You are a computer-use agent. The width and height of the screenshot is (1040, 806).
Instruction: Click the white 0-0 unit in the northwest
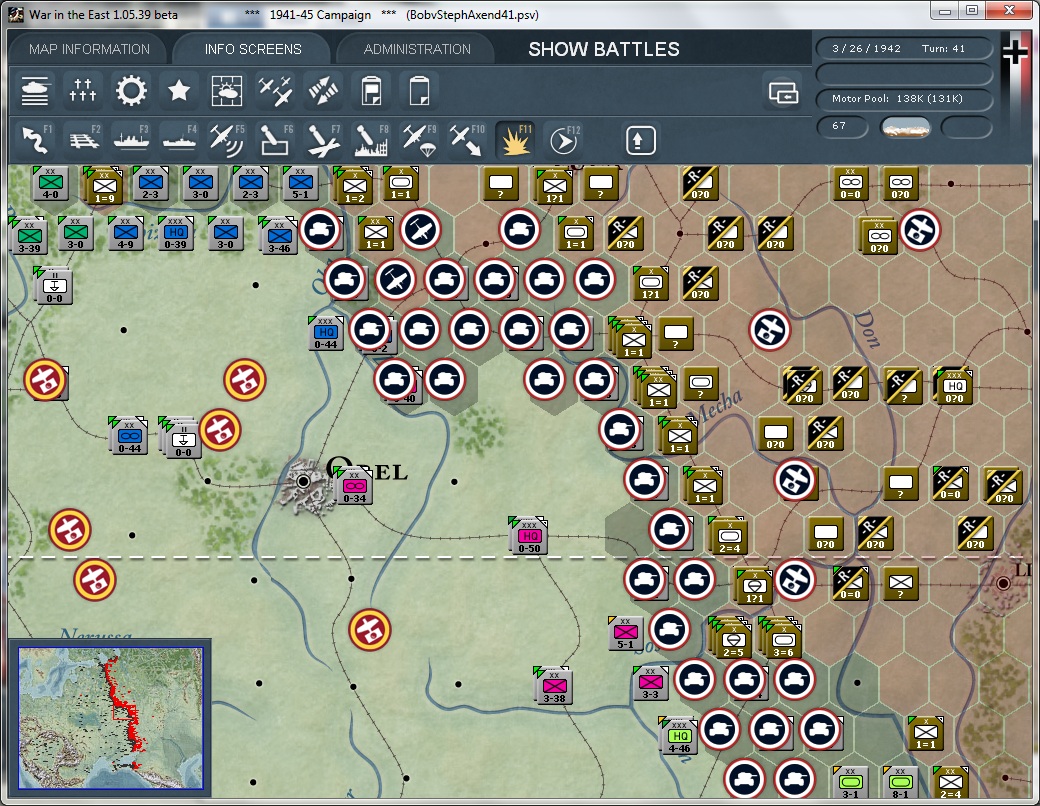pos(54,286)
